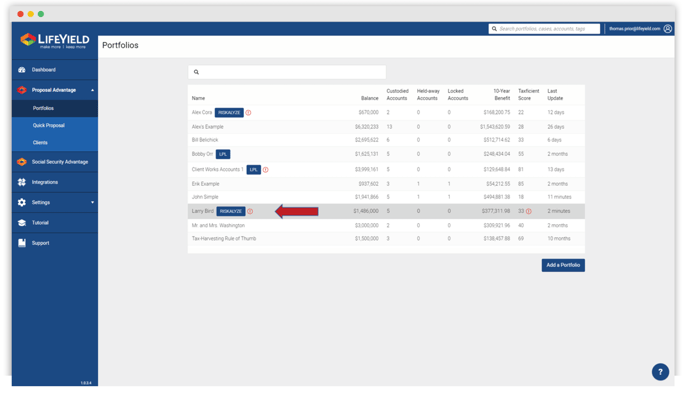Viewport: 688px width, 397px height.
Task: Collapse the Proposal Advantage menu arrow
Action: point(92,90)
